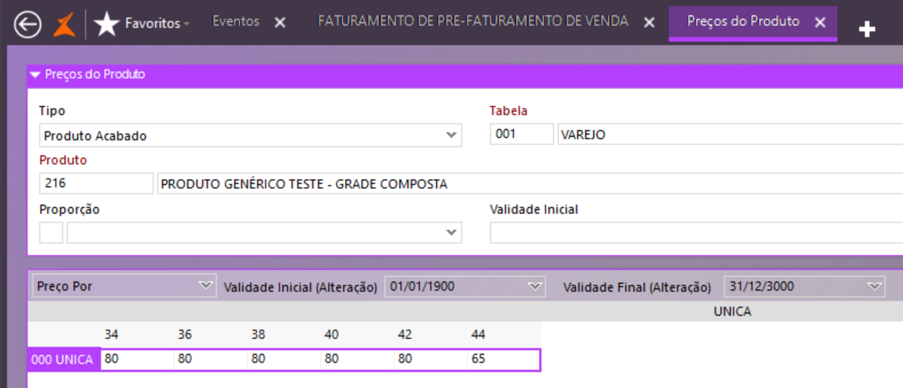Click the back arrow icon
This screenshot has width=903, height=388.
coord(28,25)
